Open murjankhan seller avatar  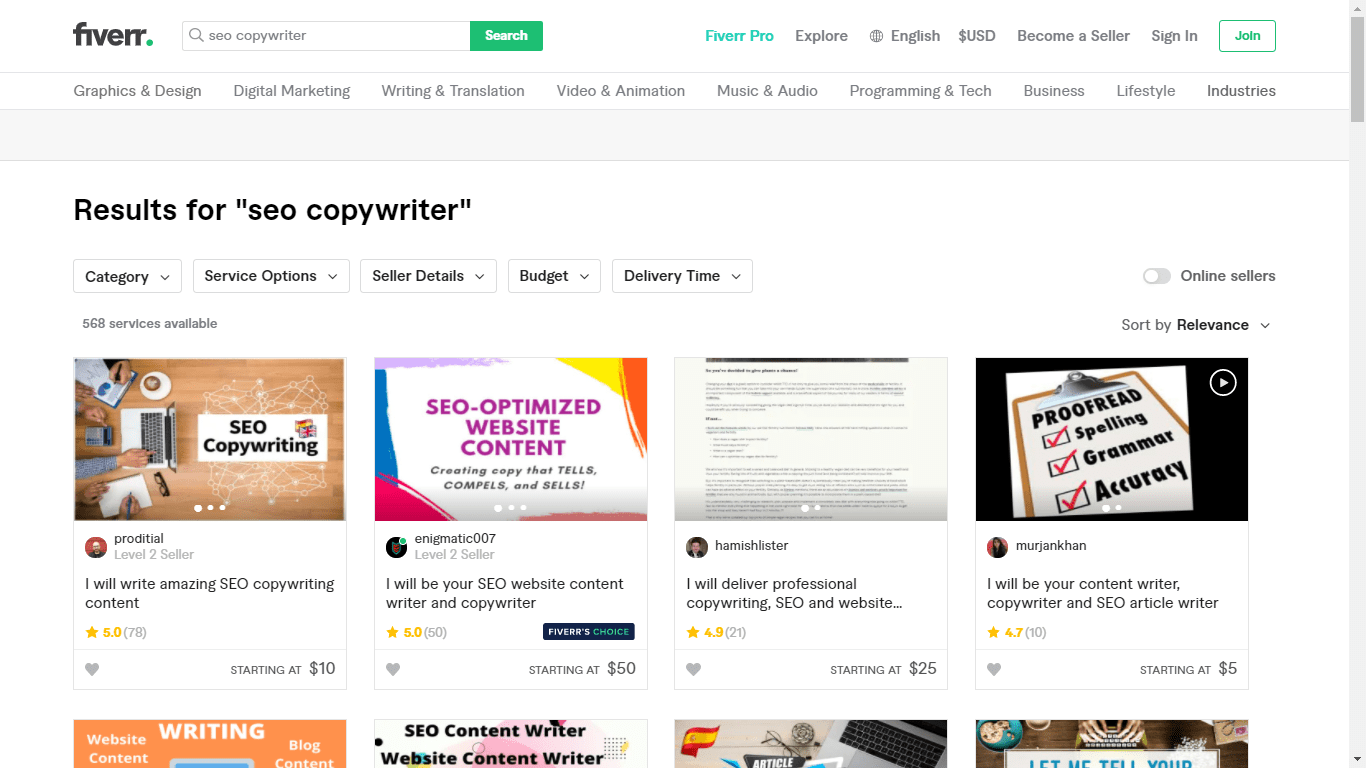coord(998,547)
